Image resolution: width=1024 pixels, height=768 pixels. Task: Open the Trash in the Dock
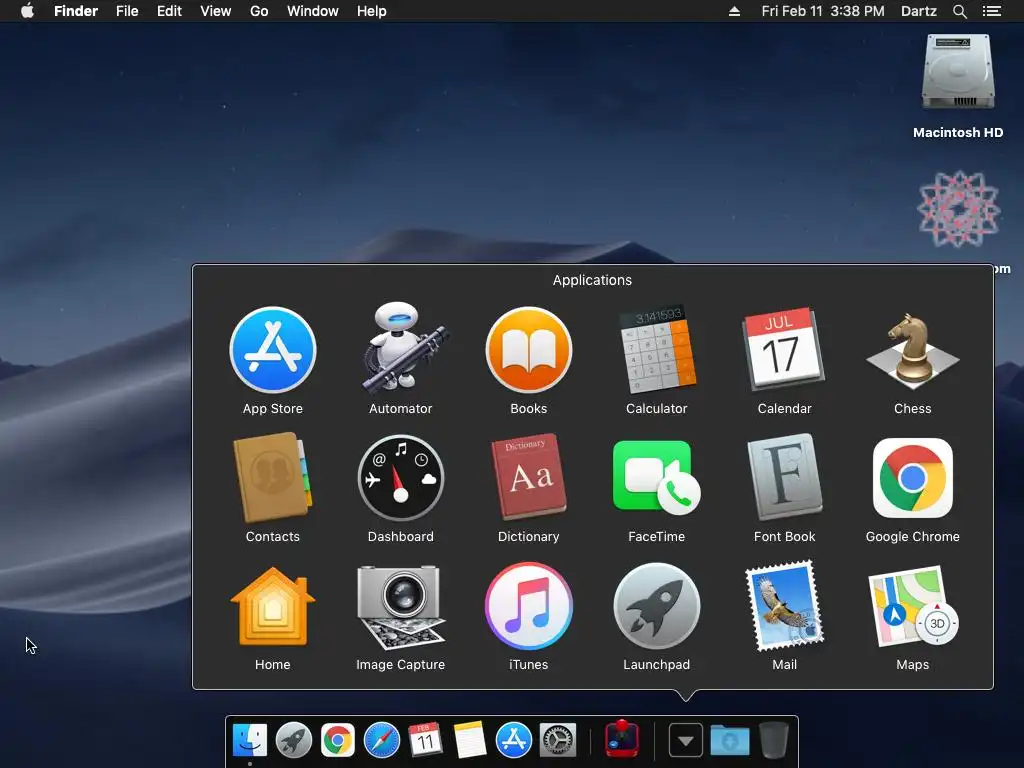(774, 741)
